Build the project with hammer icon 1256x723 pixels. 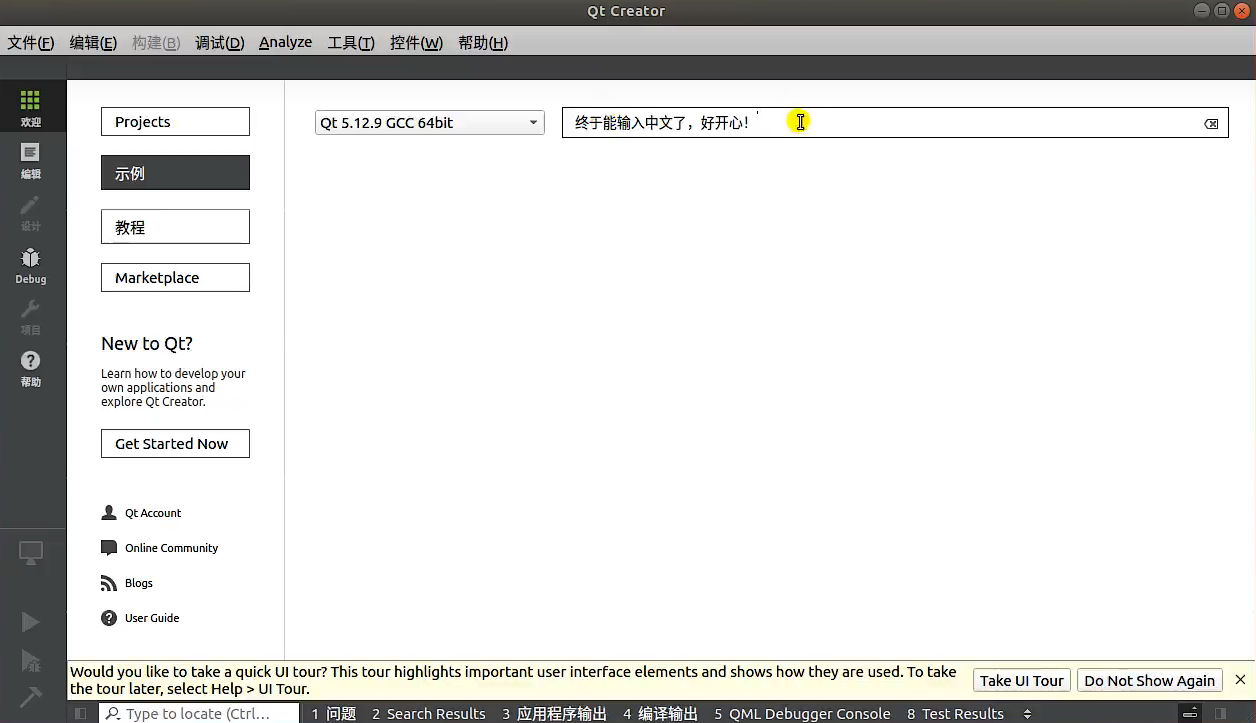[31, 696]
